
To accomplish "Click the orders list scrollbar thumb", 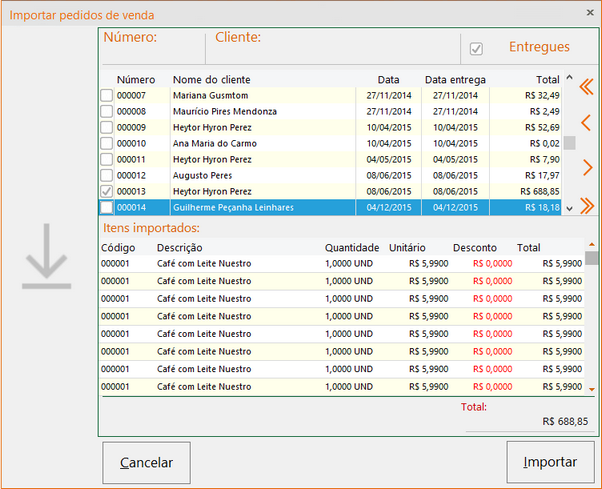I will 569,143.
